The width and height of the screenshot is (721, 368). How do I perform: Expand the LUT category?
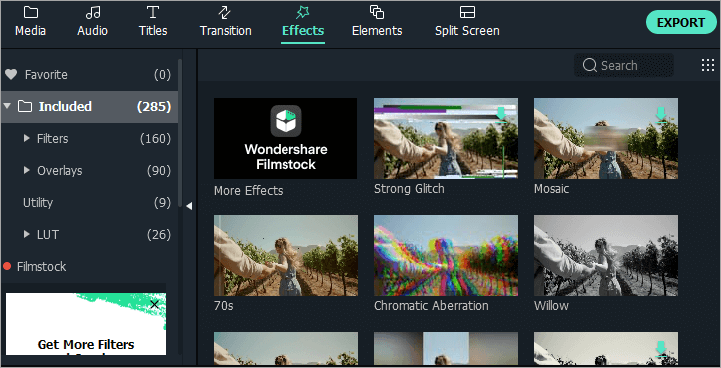coord(26,234)
